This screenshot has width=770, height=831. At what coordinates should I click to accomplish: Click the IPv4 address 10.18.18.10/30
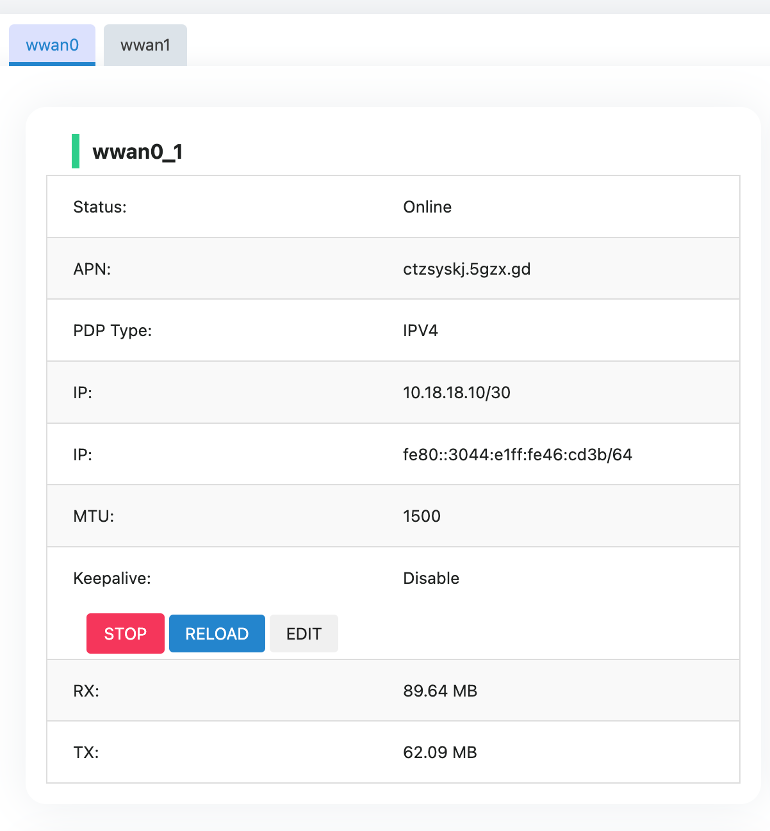pos(457,392)
